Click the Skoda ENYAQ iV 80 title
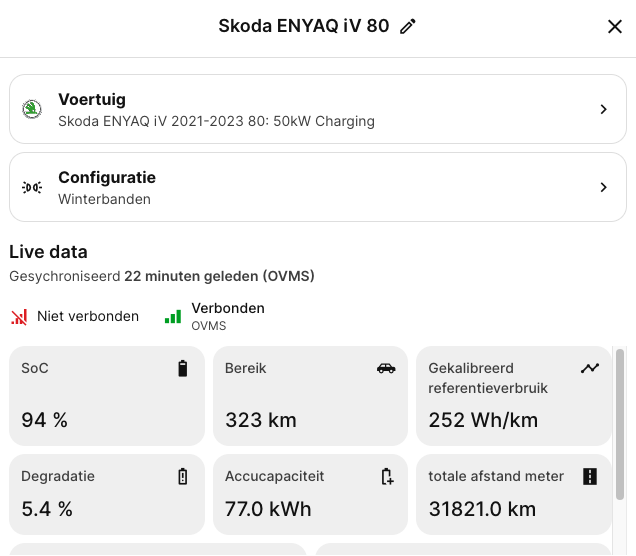Image resolution: width=636 pixels, height=556 pixels. (x=304, y=26)
